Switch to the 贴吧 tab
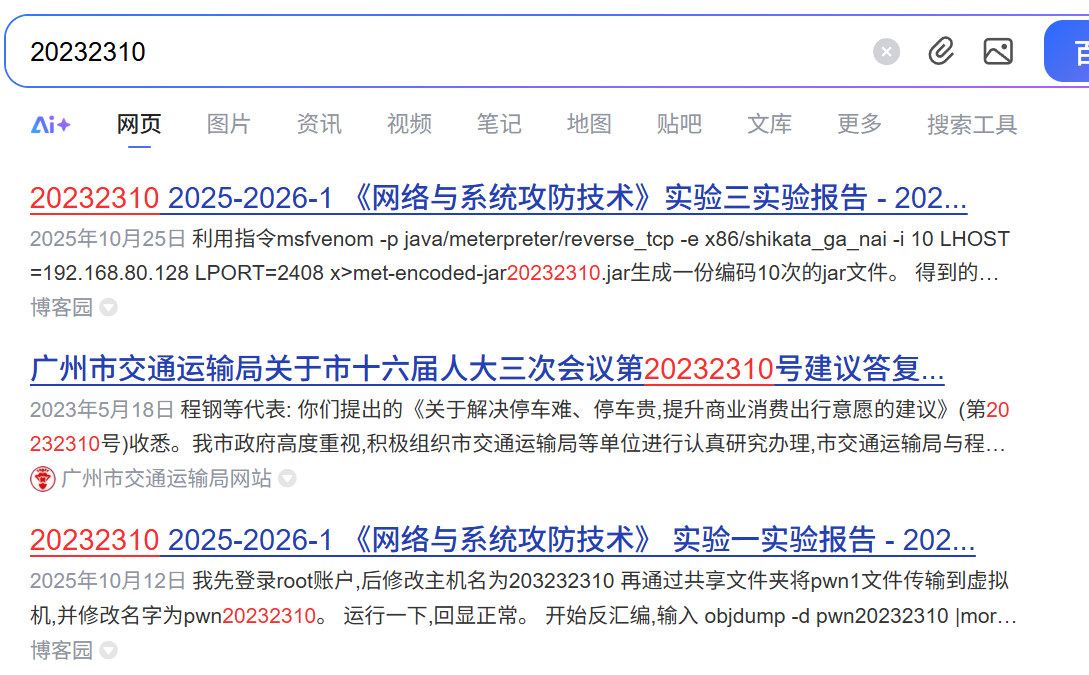The image size is (1089, 675). click(x=679, y=124)
